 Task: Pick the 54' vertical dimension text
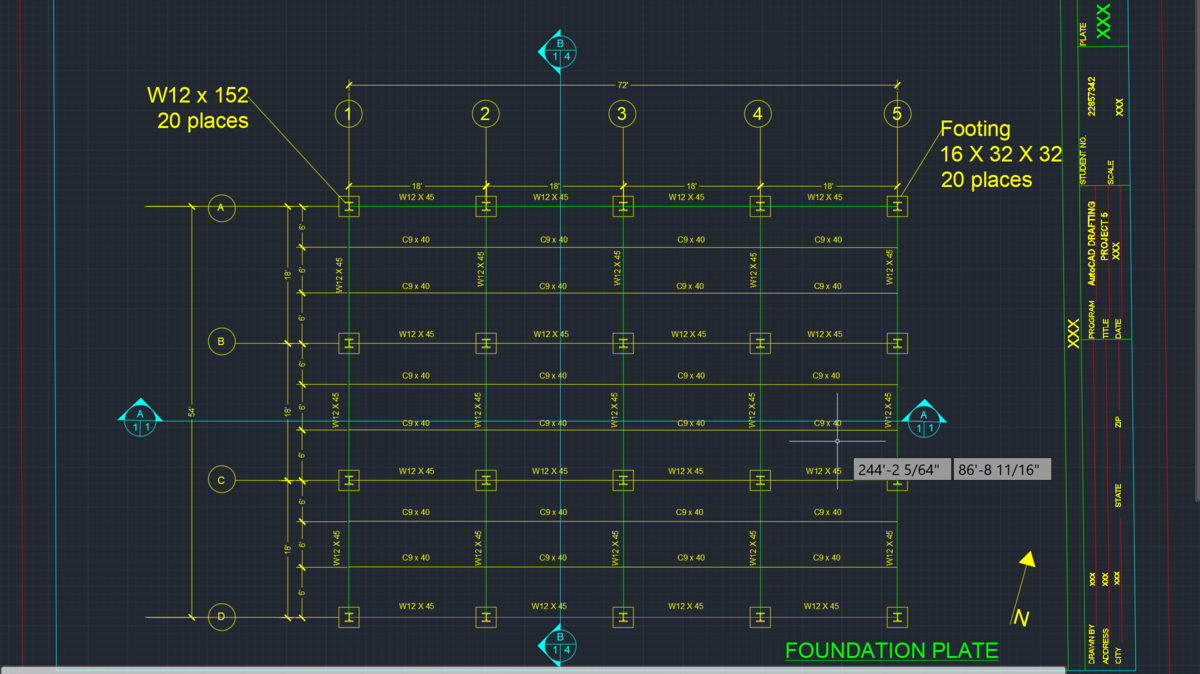click(x=190, y=411)
